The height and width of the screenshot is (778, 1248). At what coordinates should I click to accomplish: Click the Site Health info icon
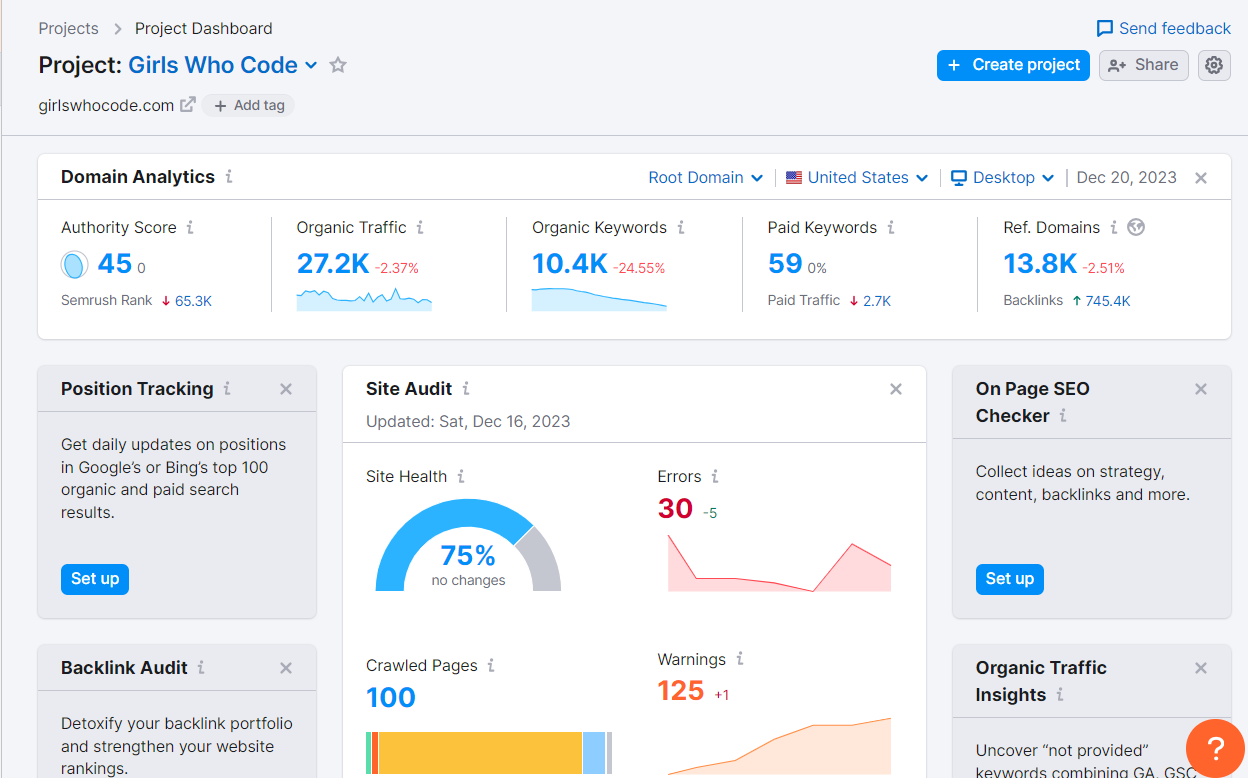click(461, 476)
